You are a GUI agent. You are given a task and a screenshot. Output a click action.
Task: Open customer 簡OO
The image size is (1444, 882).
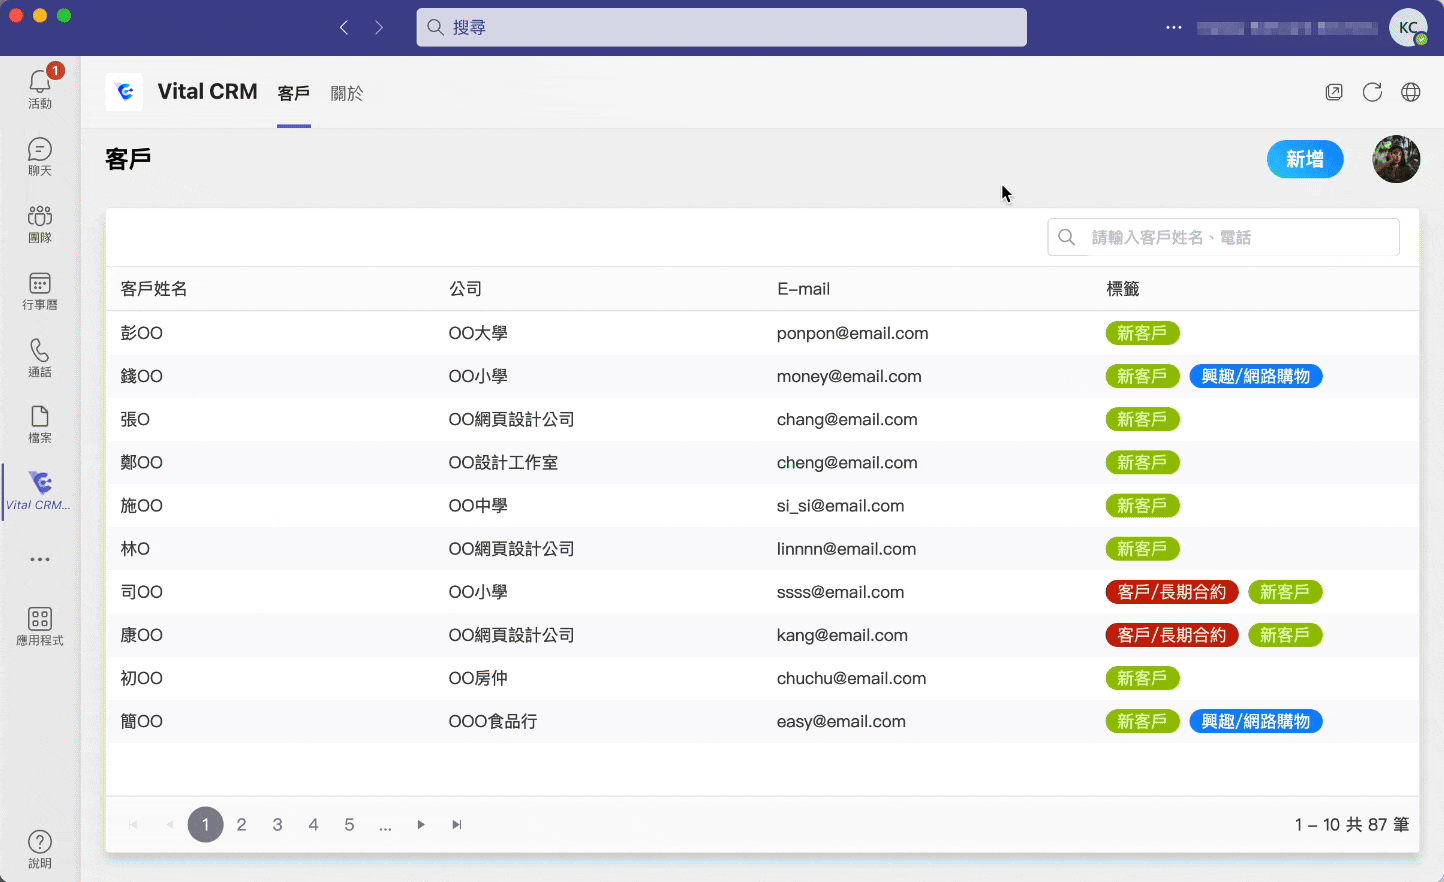click(141, 720)
